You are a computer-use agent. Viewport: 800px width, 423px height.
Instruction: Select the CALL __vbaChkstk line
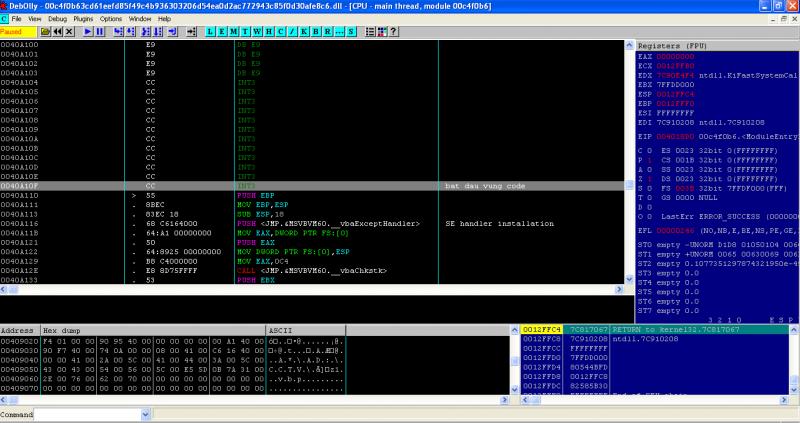click(x=312, y=270)
